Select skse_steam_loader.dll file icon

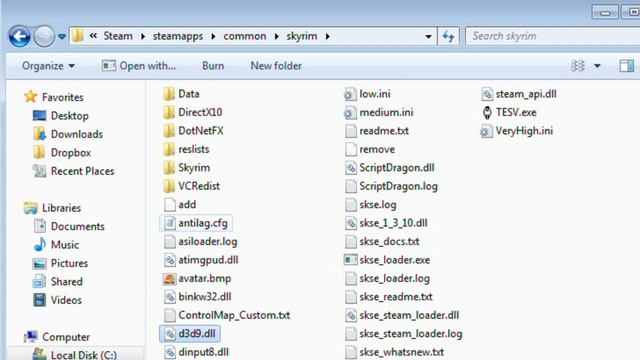pos(351,315)
